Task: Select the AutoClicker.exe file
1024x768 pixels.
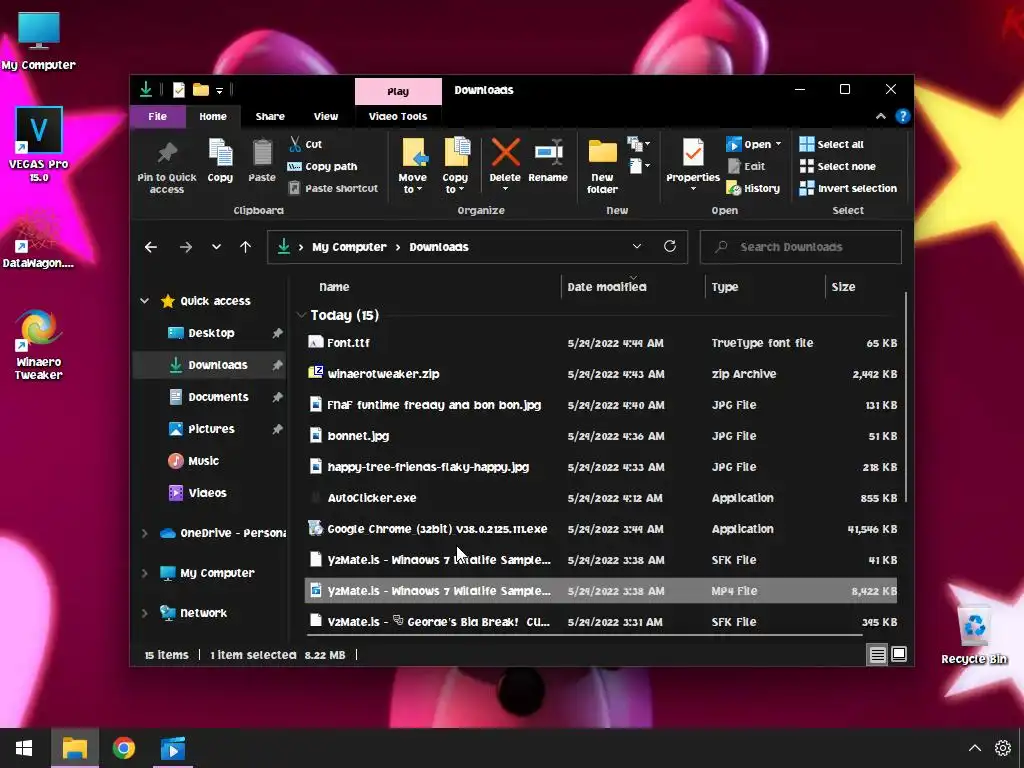Action: point(601,498)
